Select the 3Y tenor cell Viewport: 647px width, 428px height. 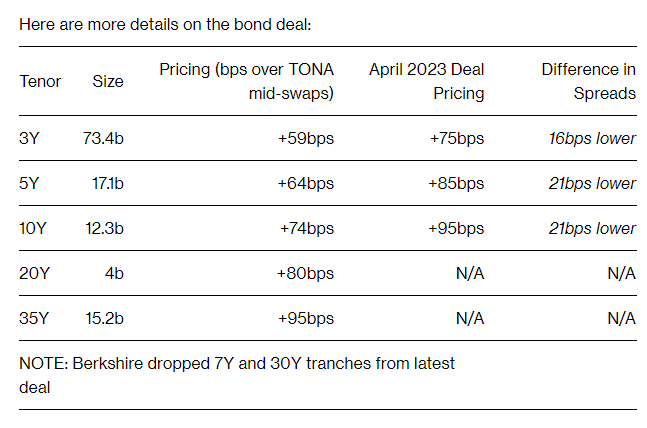point(29,138)
